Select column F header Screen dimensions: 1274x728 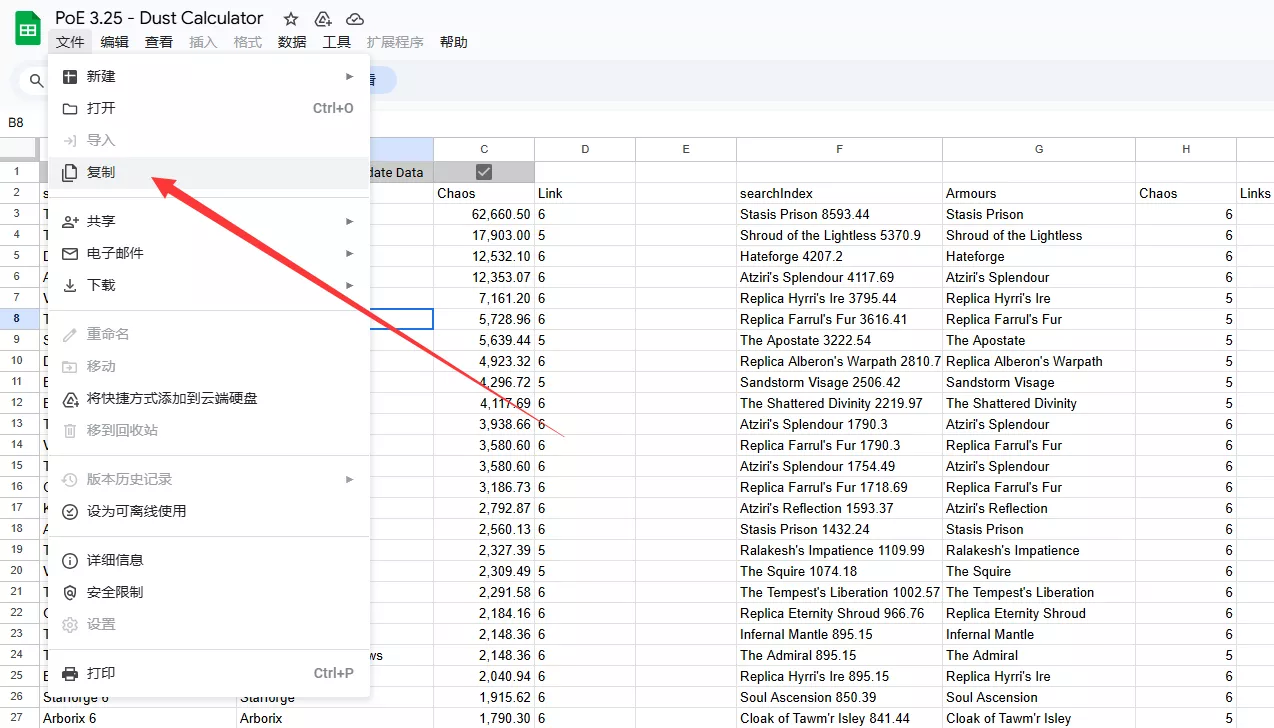coord(839,149)
